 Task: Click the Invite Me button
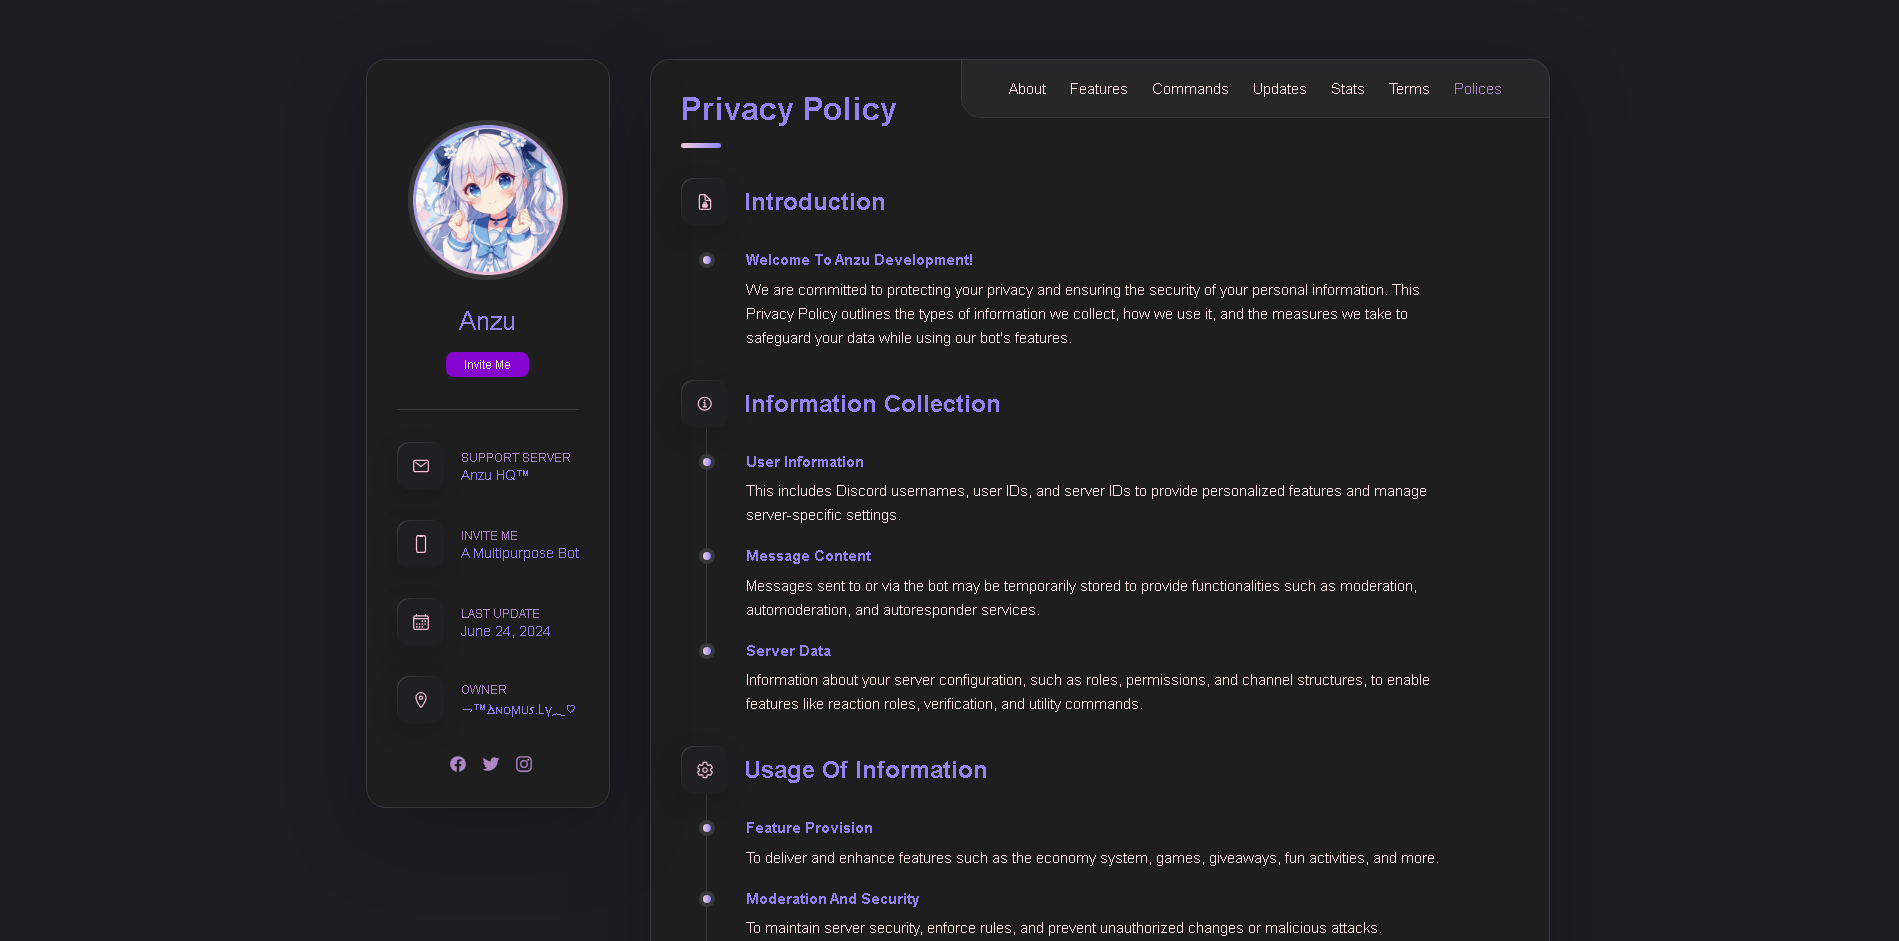pos(487,364)
